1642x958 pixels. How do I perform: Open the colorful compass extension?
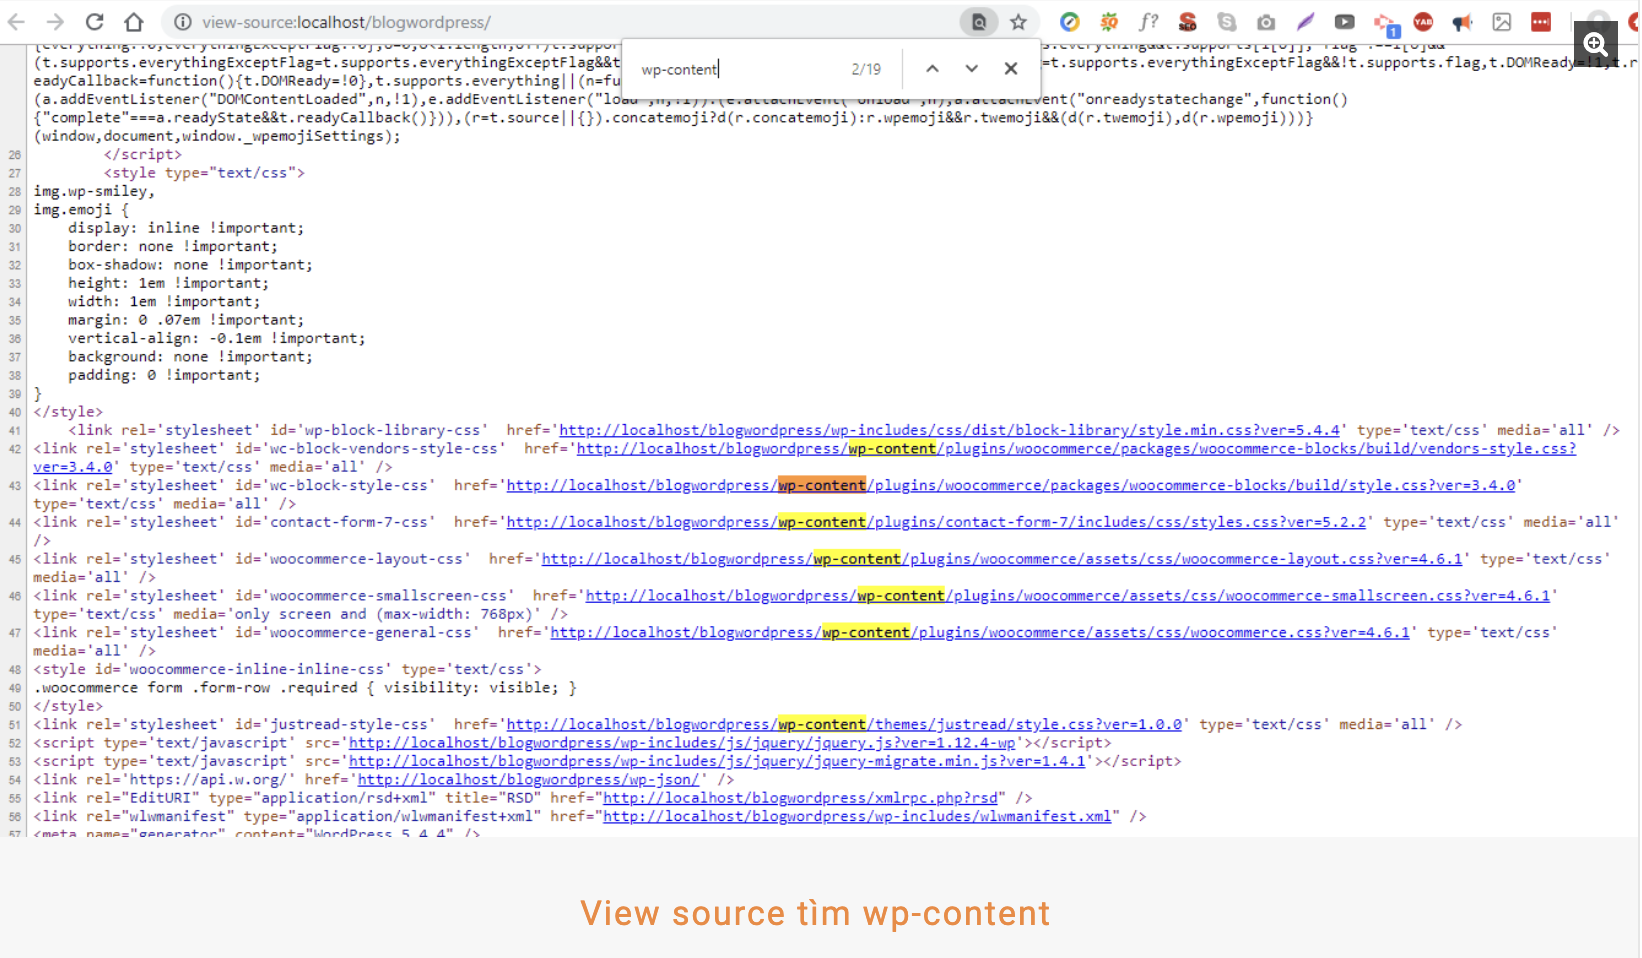coord(1070,22)
